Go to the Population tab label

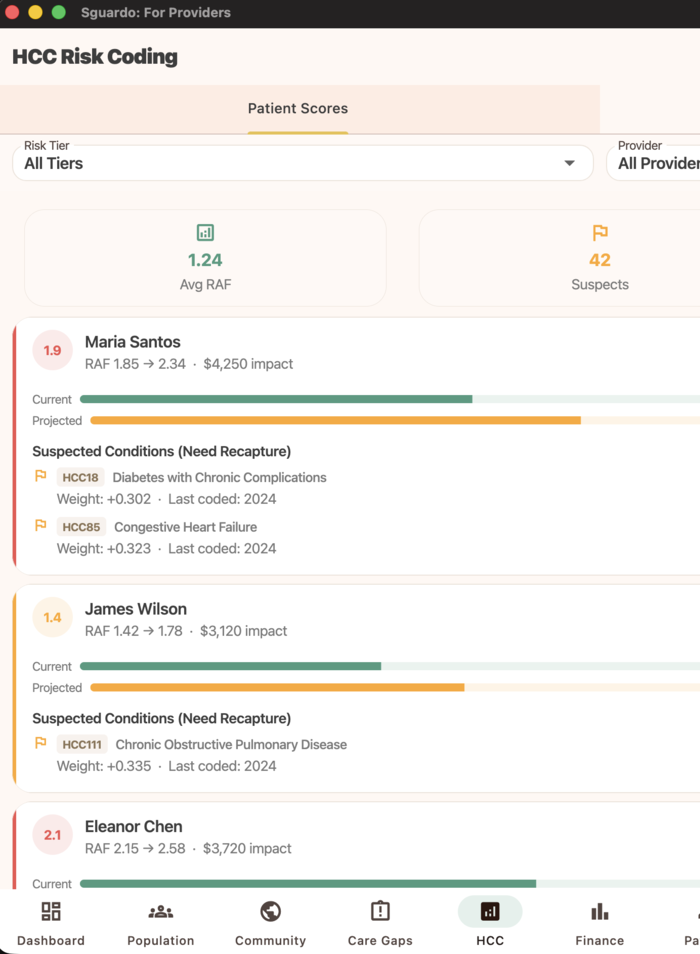[x=161, y=941]
